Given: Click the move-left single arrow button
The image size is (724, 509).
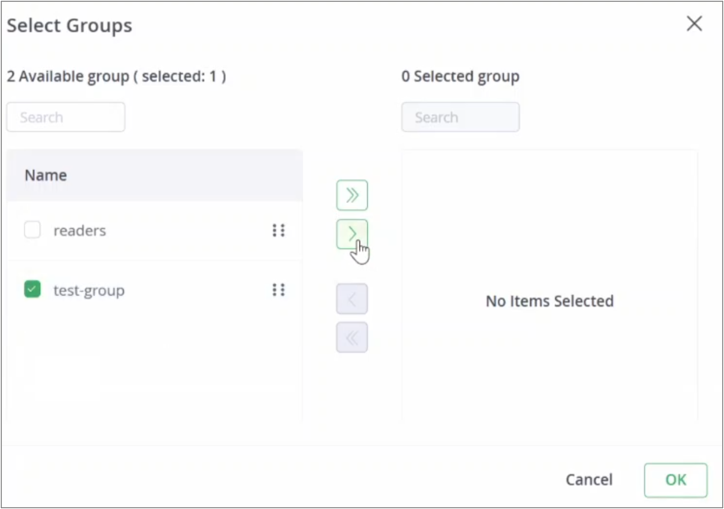Looking at the screenshot, I should click(x=352, y=299).
